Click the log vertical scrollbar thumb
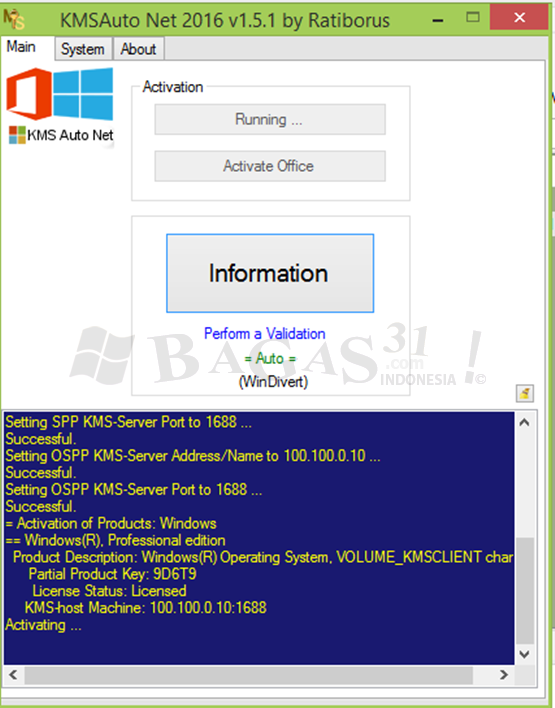555x708 pixels. [525, 591]
